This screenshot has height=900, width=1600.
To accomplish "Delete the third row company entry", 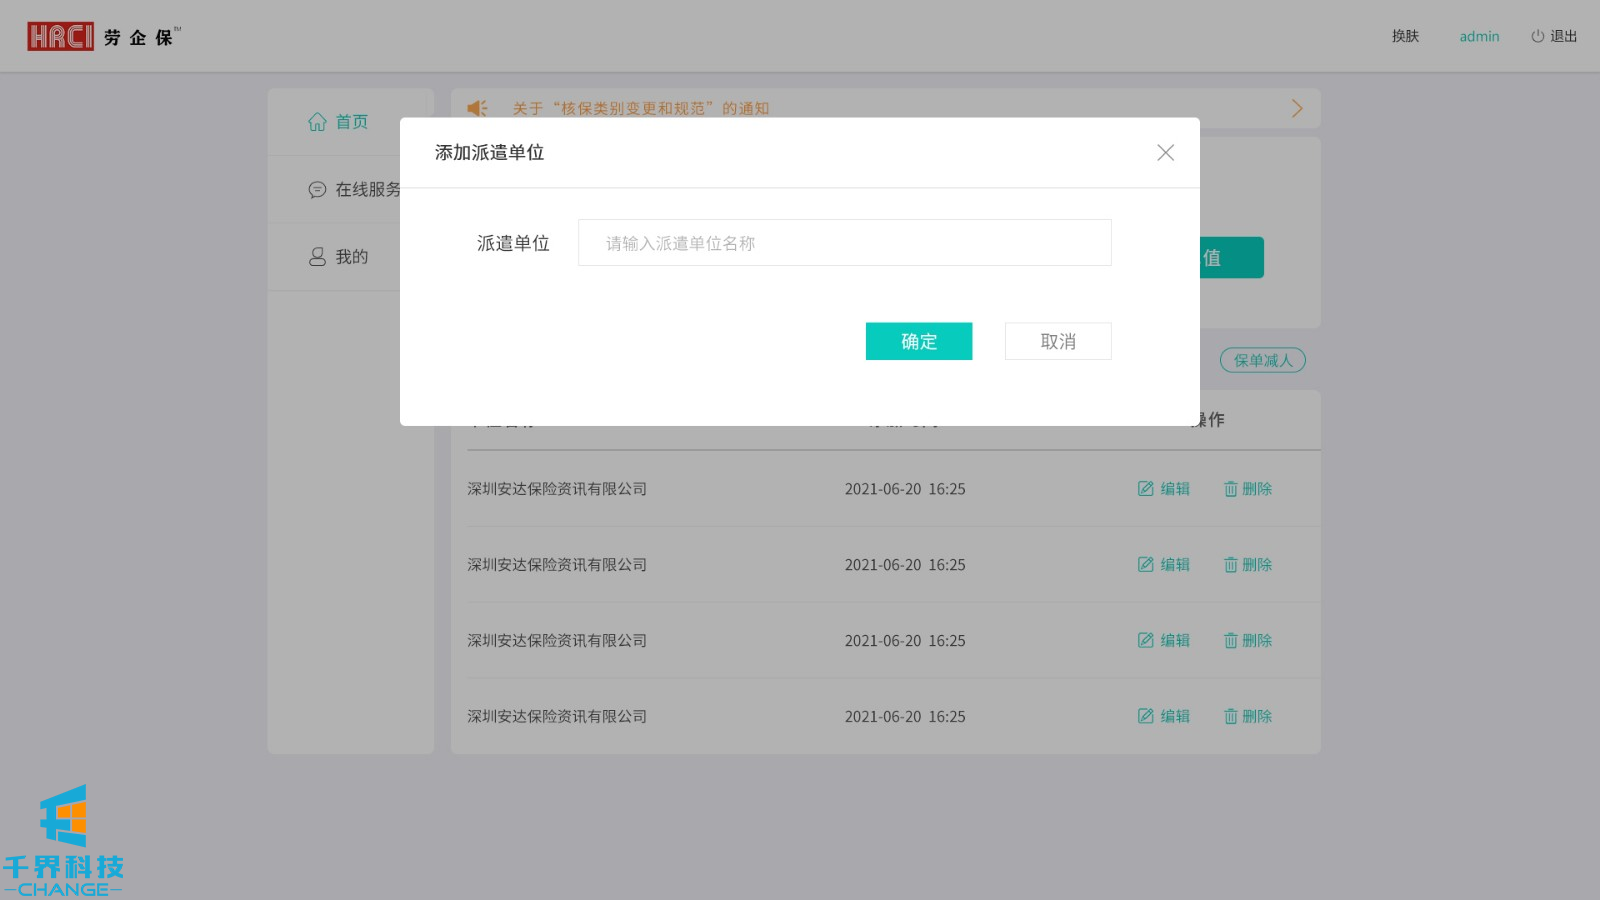I will (x=1248, y=641).
